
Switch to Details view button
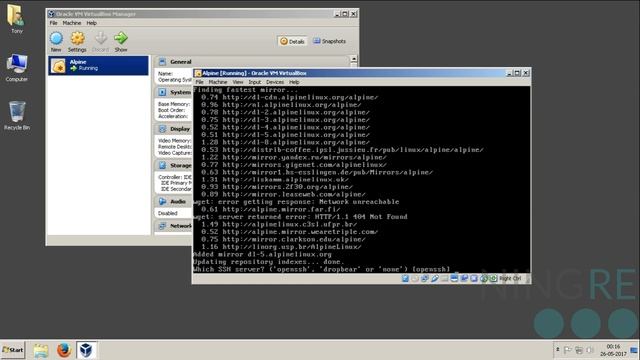(292, 41)
